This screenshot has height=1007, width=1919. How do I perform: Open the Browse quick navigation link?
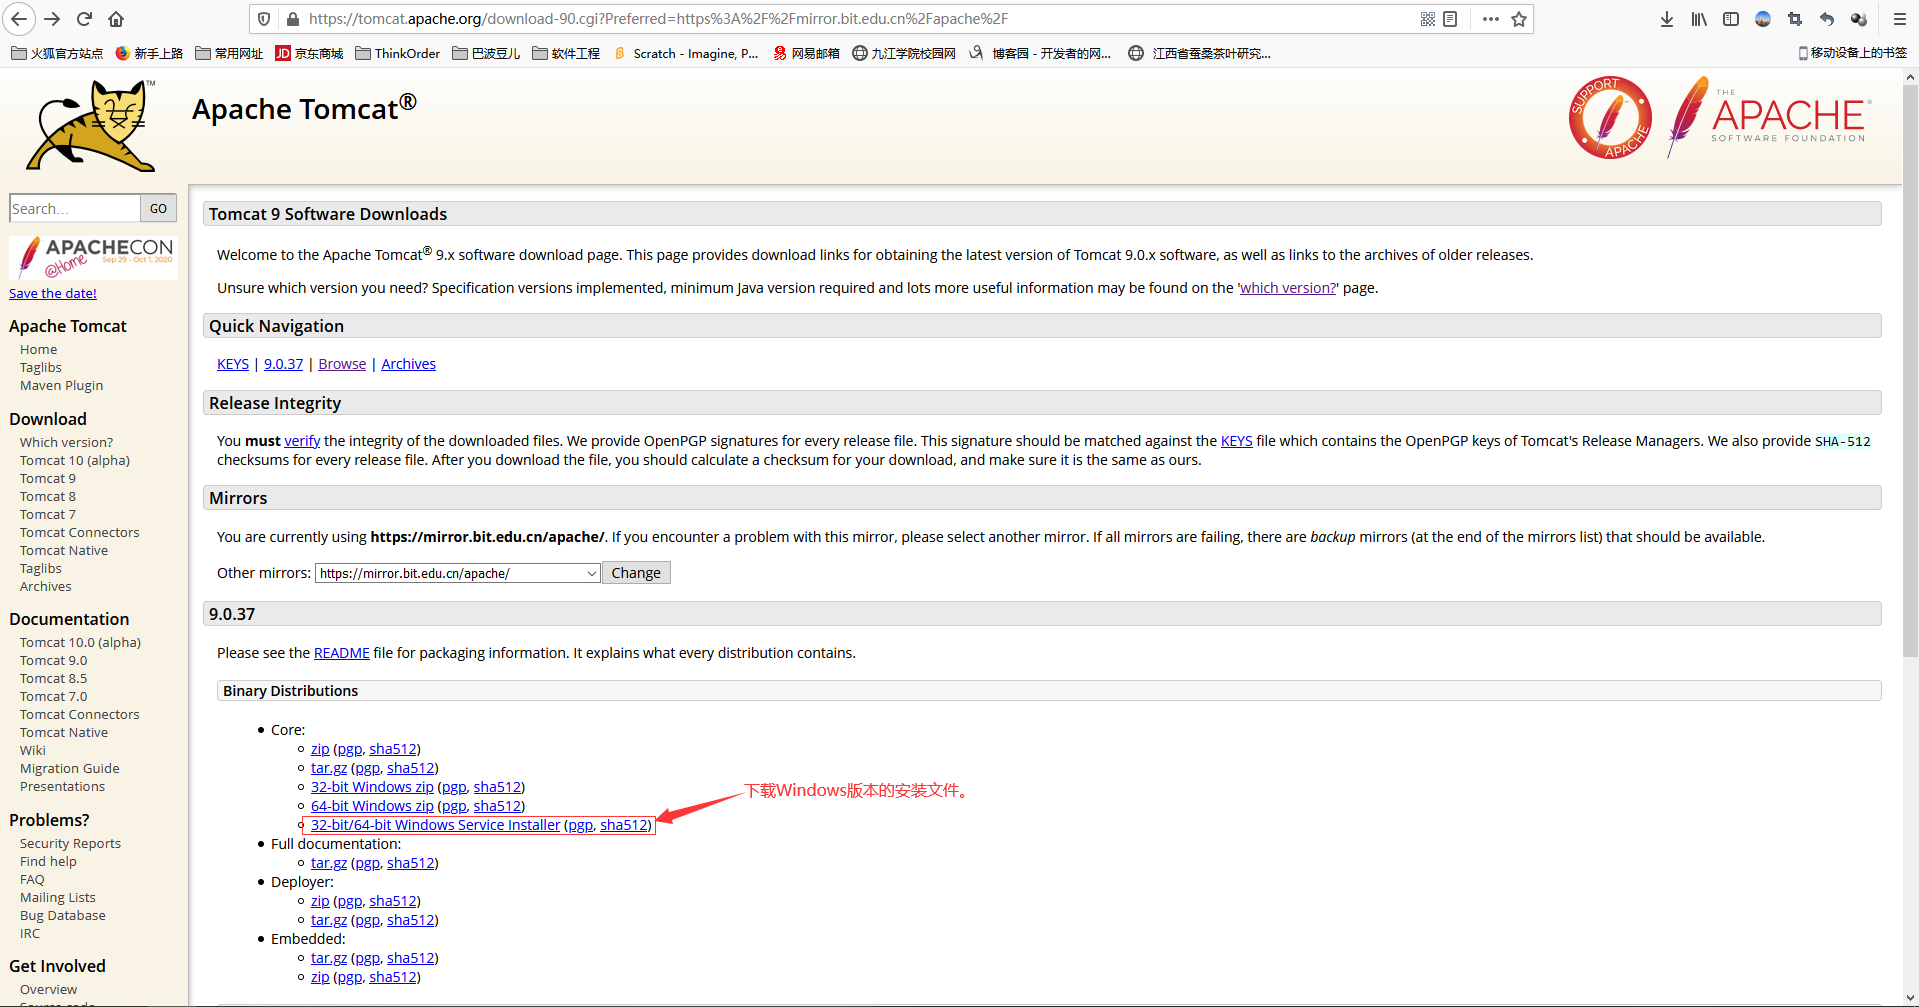coord(342,364)
